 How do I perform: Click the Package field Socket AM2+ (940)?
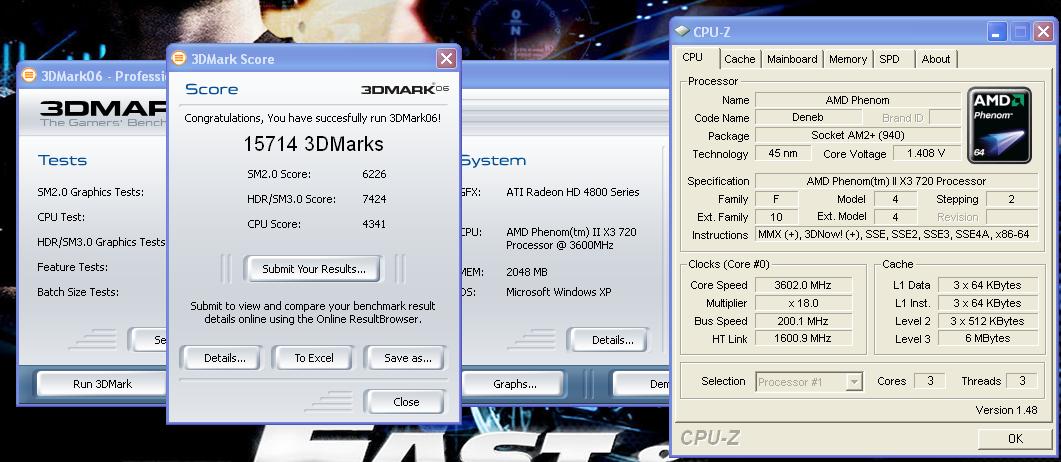coord(857,135)
